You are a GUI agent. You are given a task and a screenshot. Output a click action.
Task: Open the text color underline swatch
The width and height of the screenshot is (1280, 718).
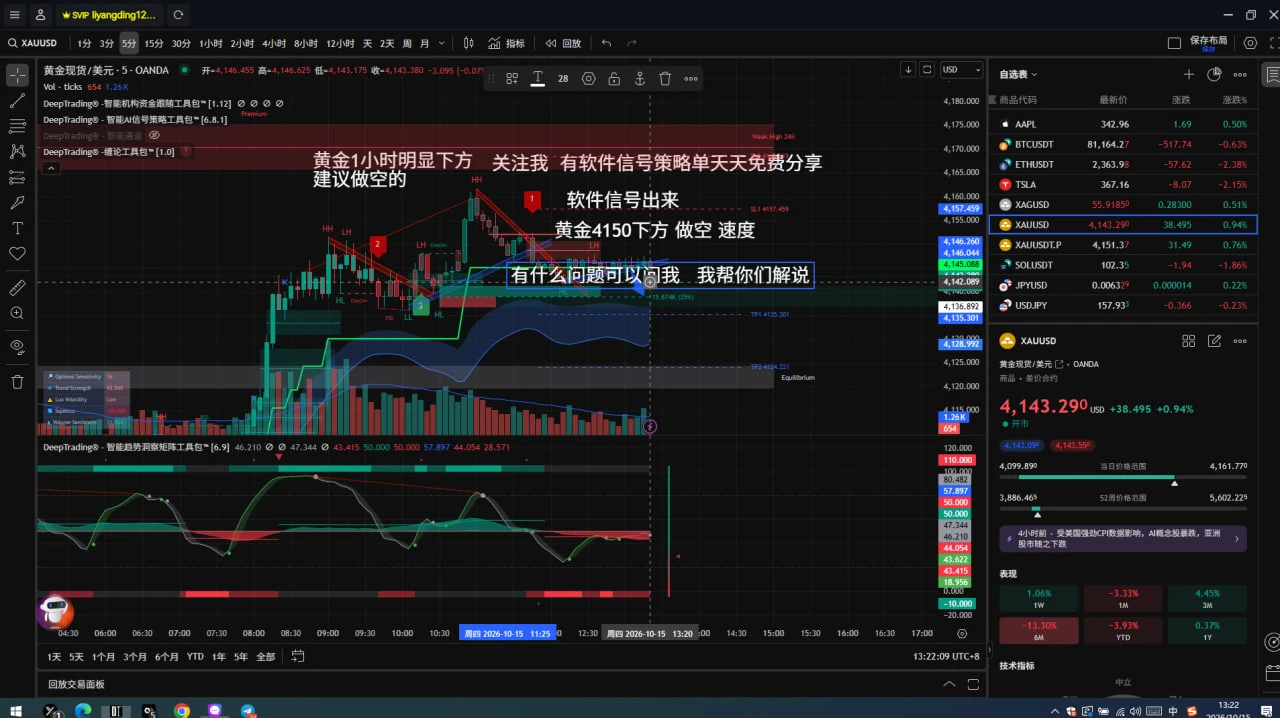(x=537, y=78)
